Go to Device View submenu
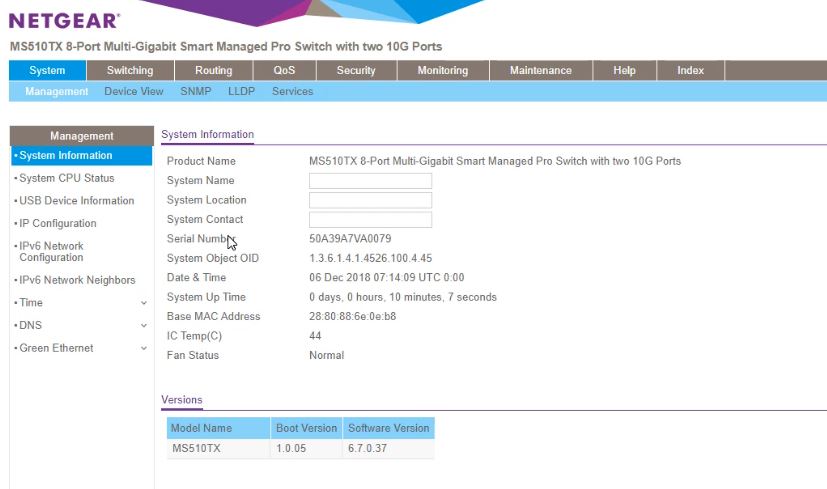827x489 pixels. coord(133,91)
